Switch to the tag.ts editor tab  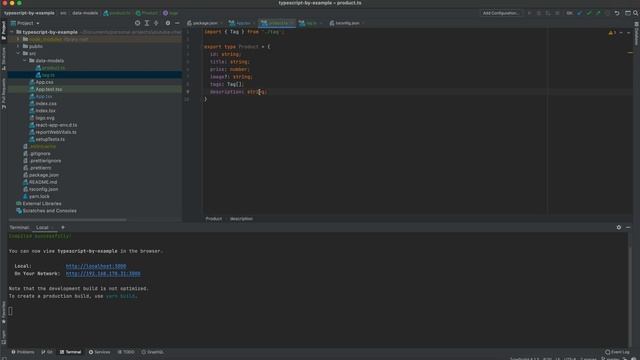coord(310,23)
